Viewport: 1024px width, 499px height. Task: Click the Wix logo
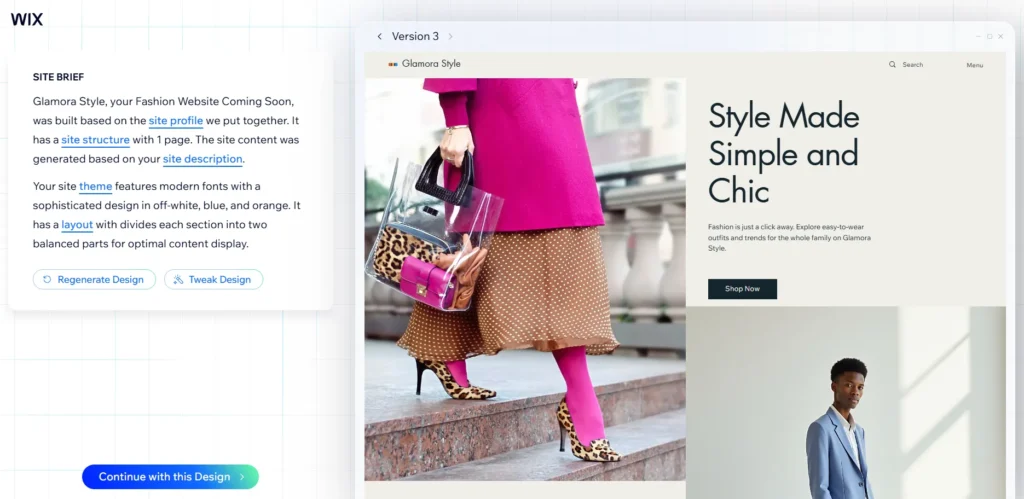coord(27,20)
